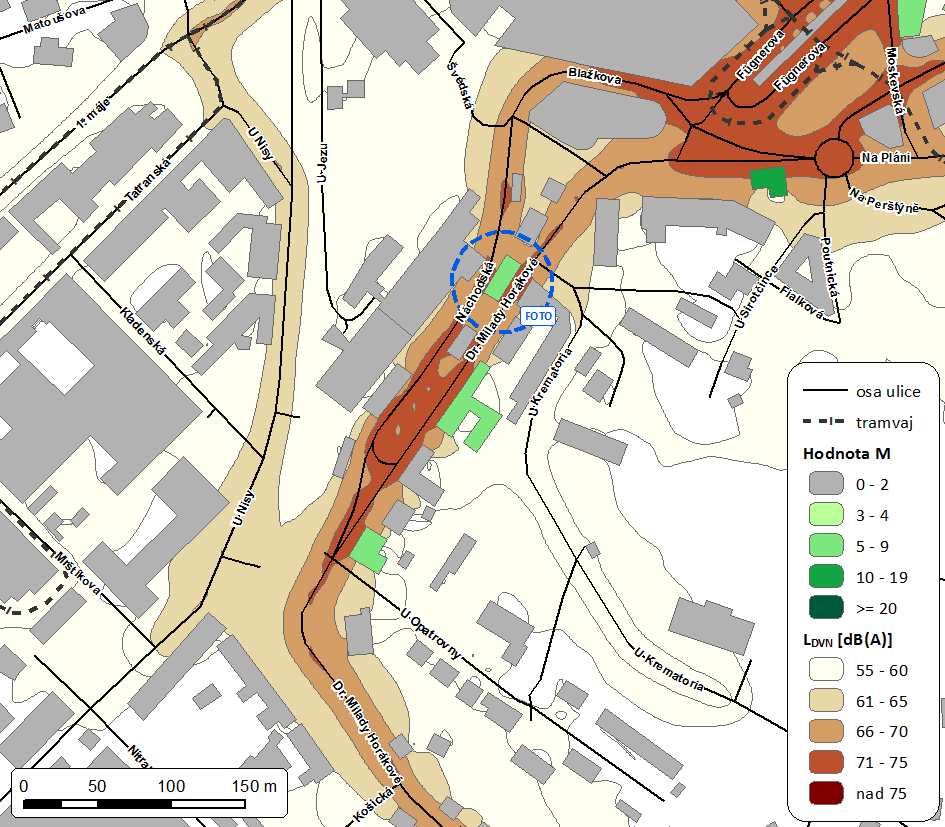Click the scale bar 0 label

pos(24,786)
